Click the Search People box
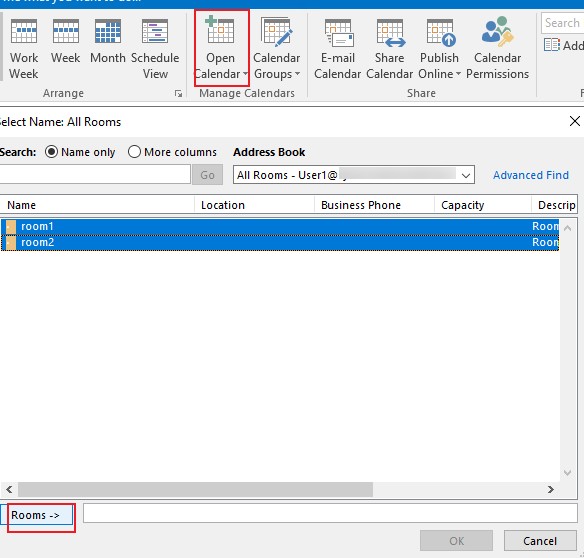The height and width of the screenshot is (558, 584). click(562, 23)
